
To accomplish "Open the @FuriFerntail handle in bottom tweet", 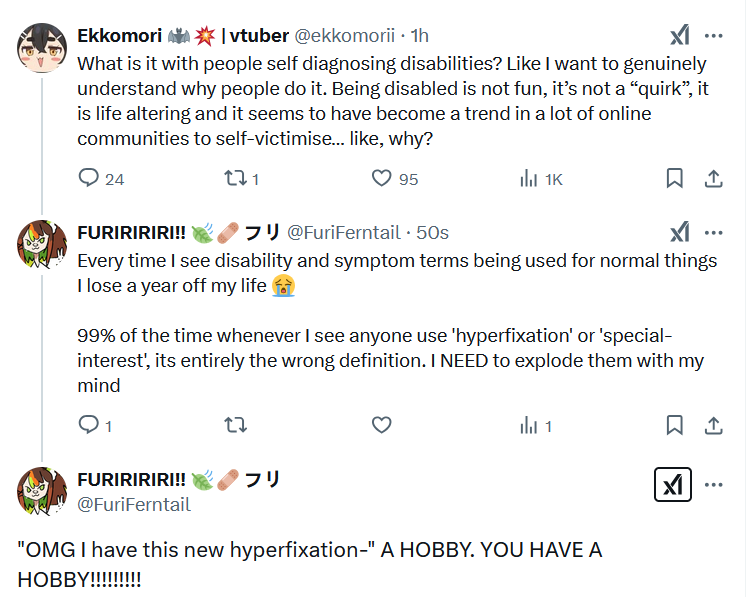I will (x=134, y=505).
